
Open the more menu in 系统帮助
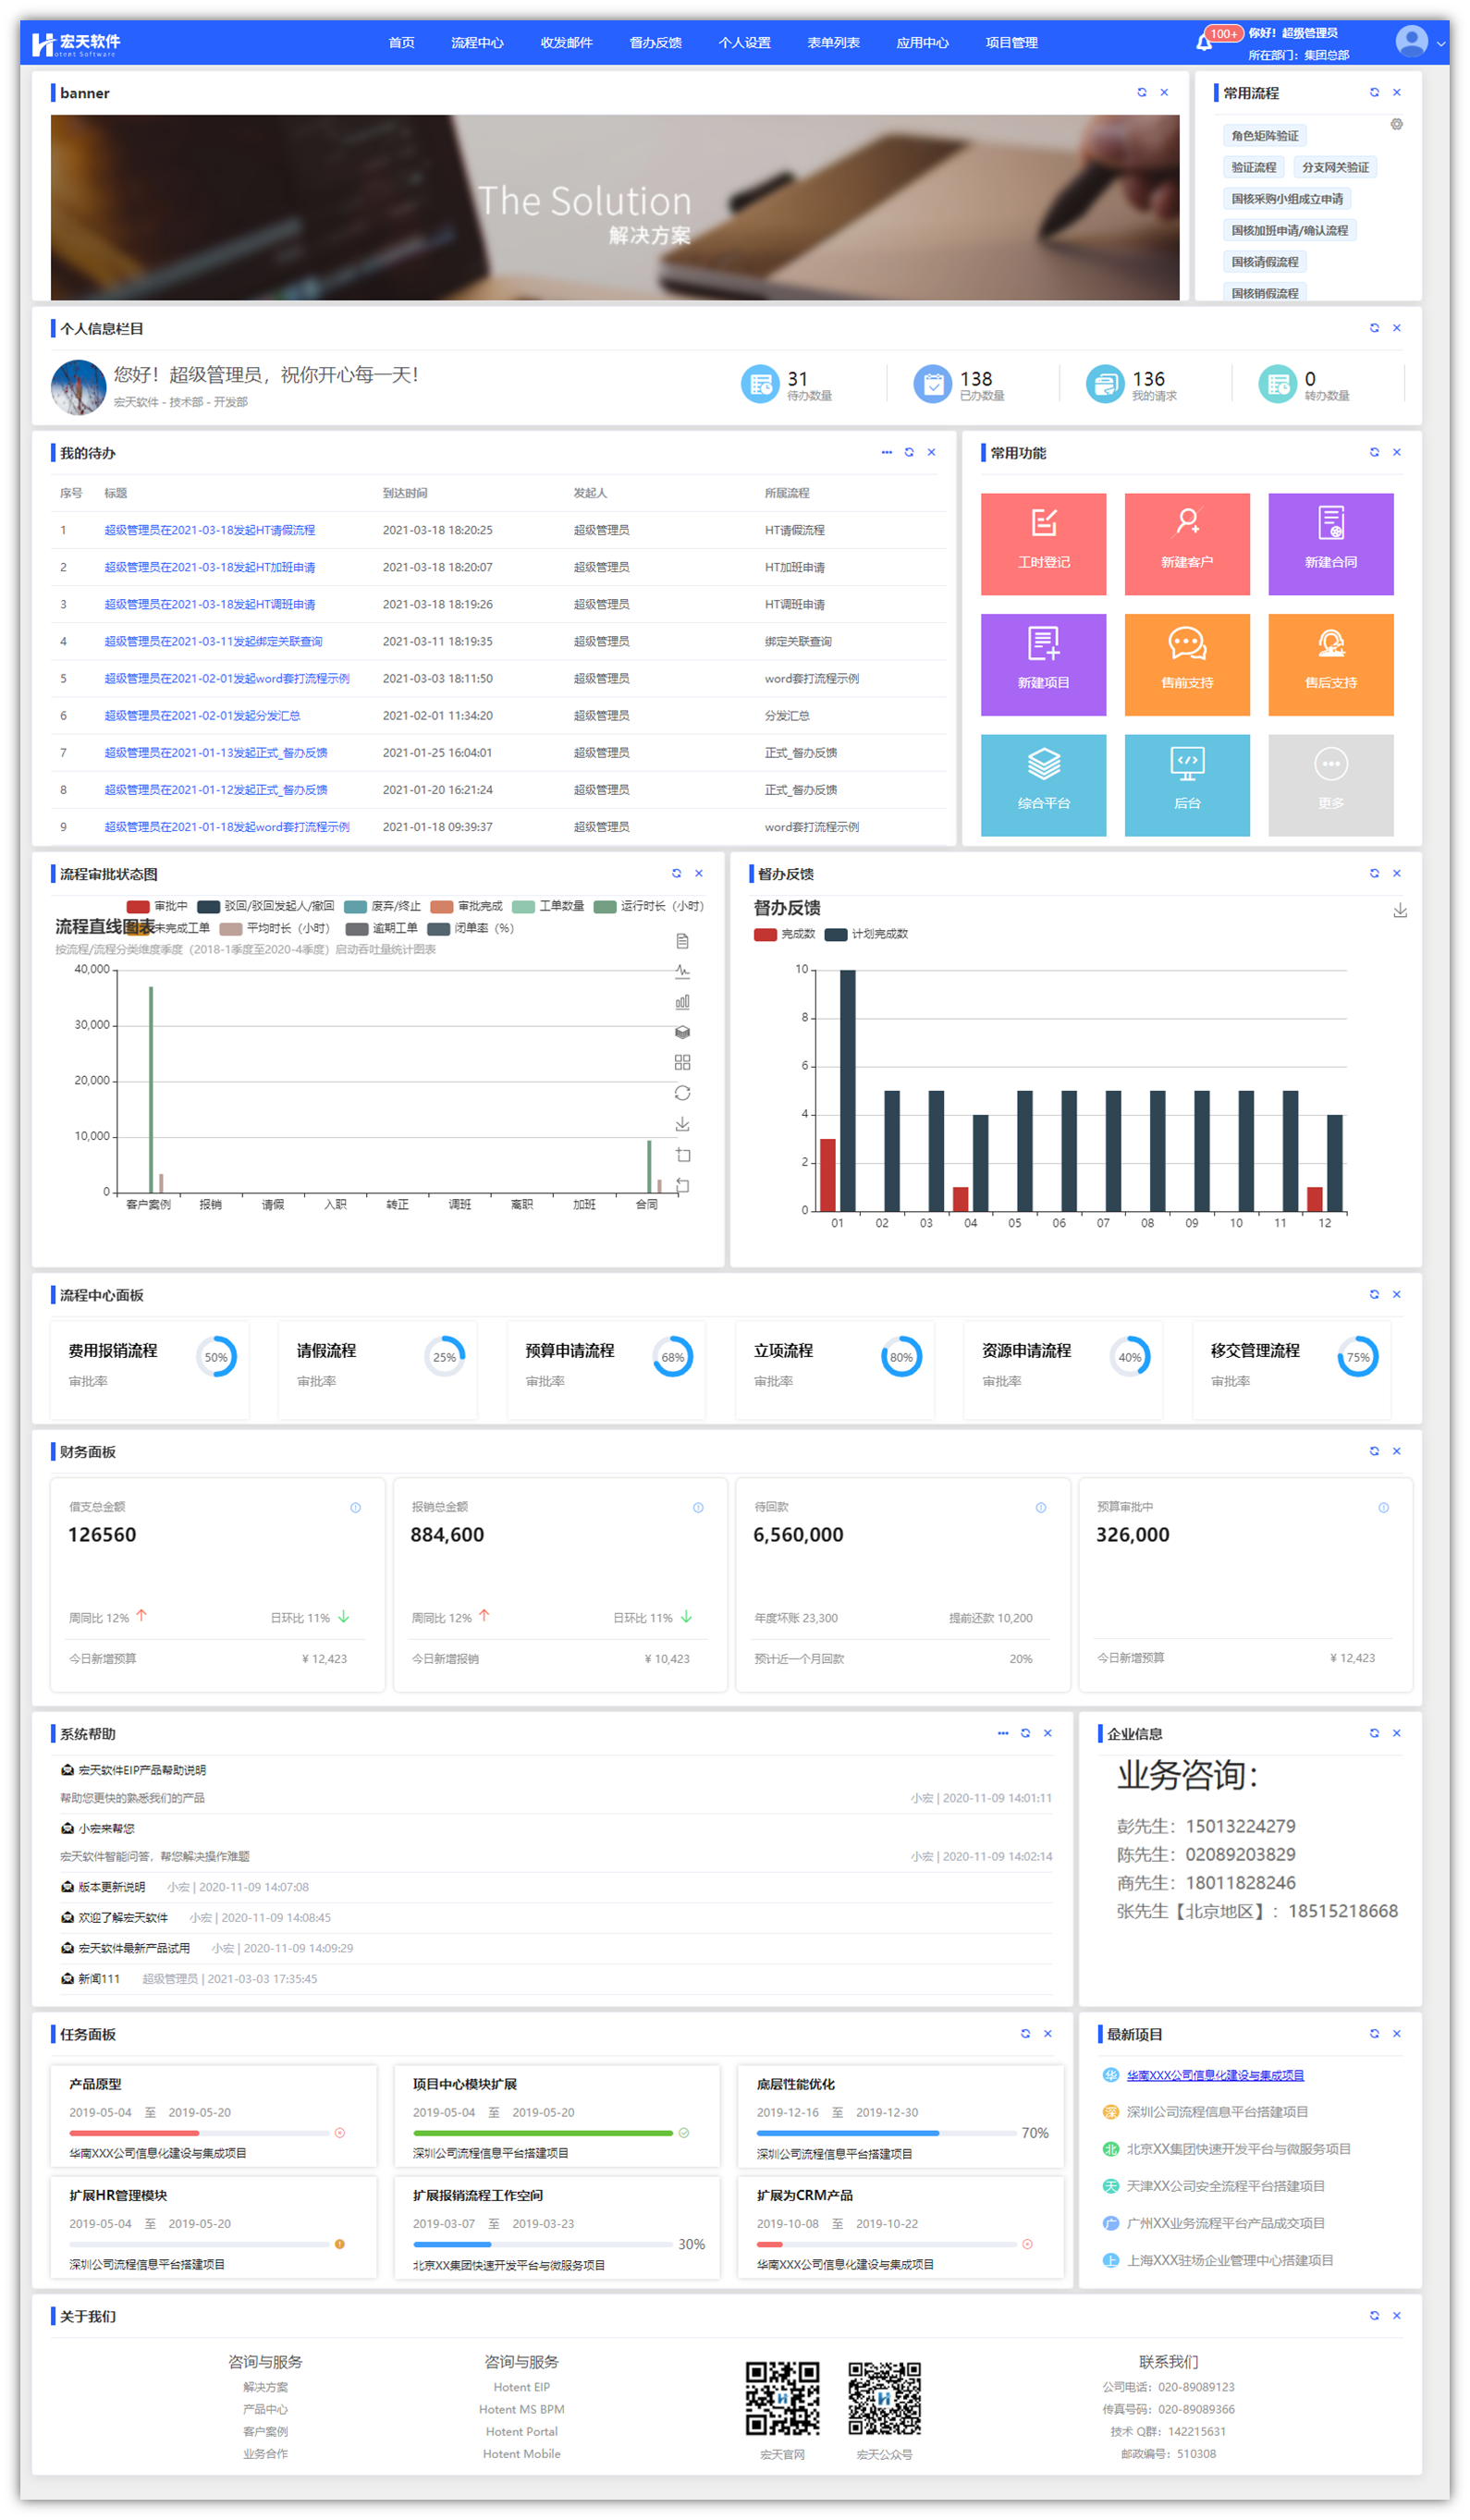pyautogui.click(x=1003, y=1733)
